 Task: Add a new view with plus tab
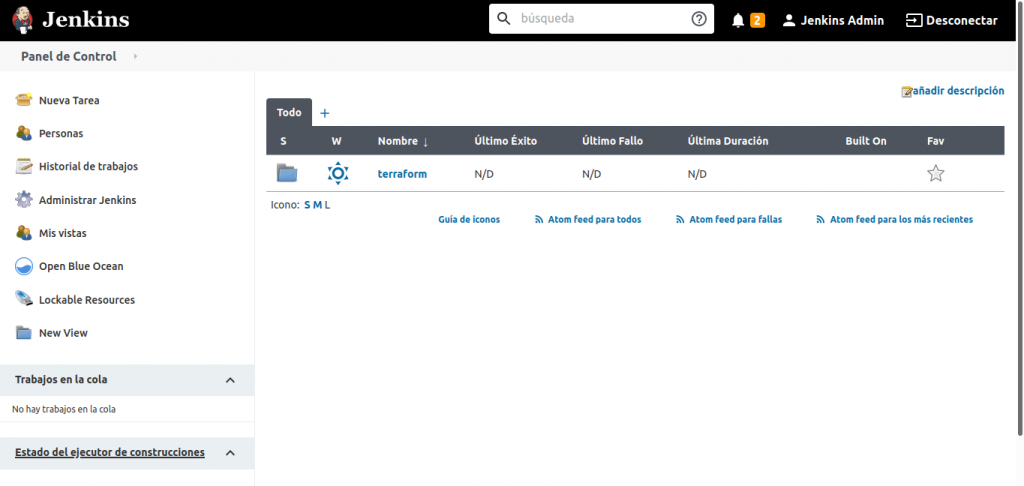324,113
